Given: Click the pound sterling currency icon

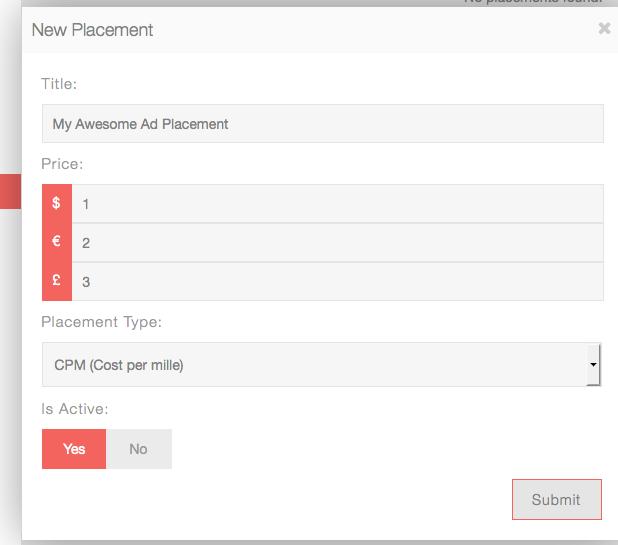Looking at the screenshot, I should (x=56, y=281).
